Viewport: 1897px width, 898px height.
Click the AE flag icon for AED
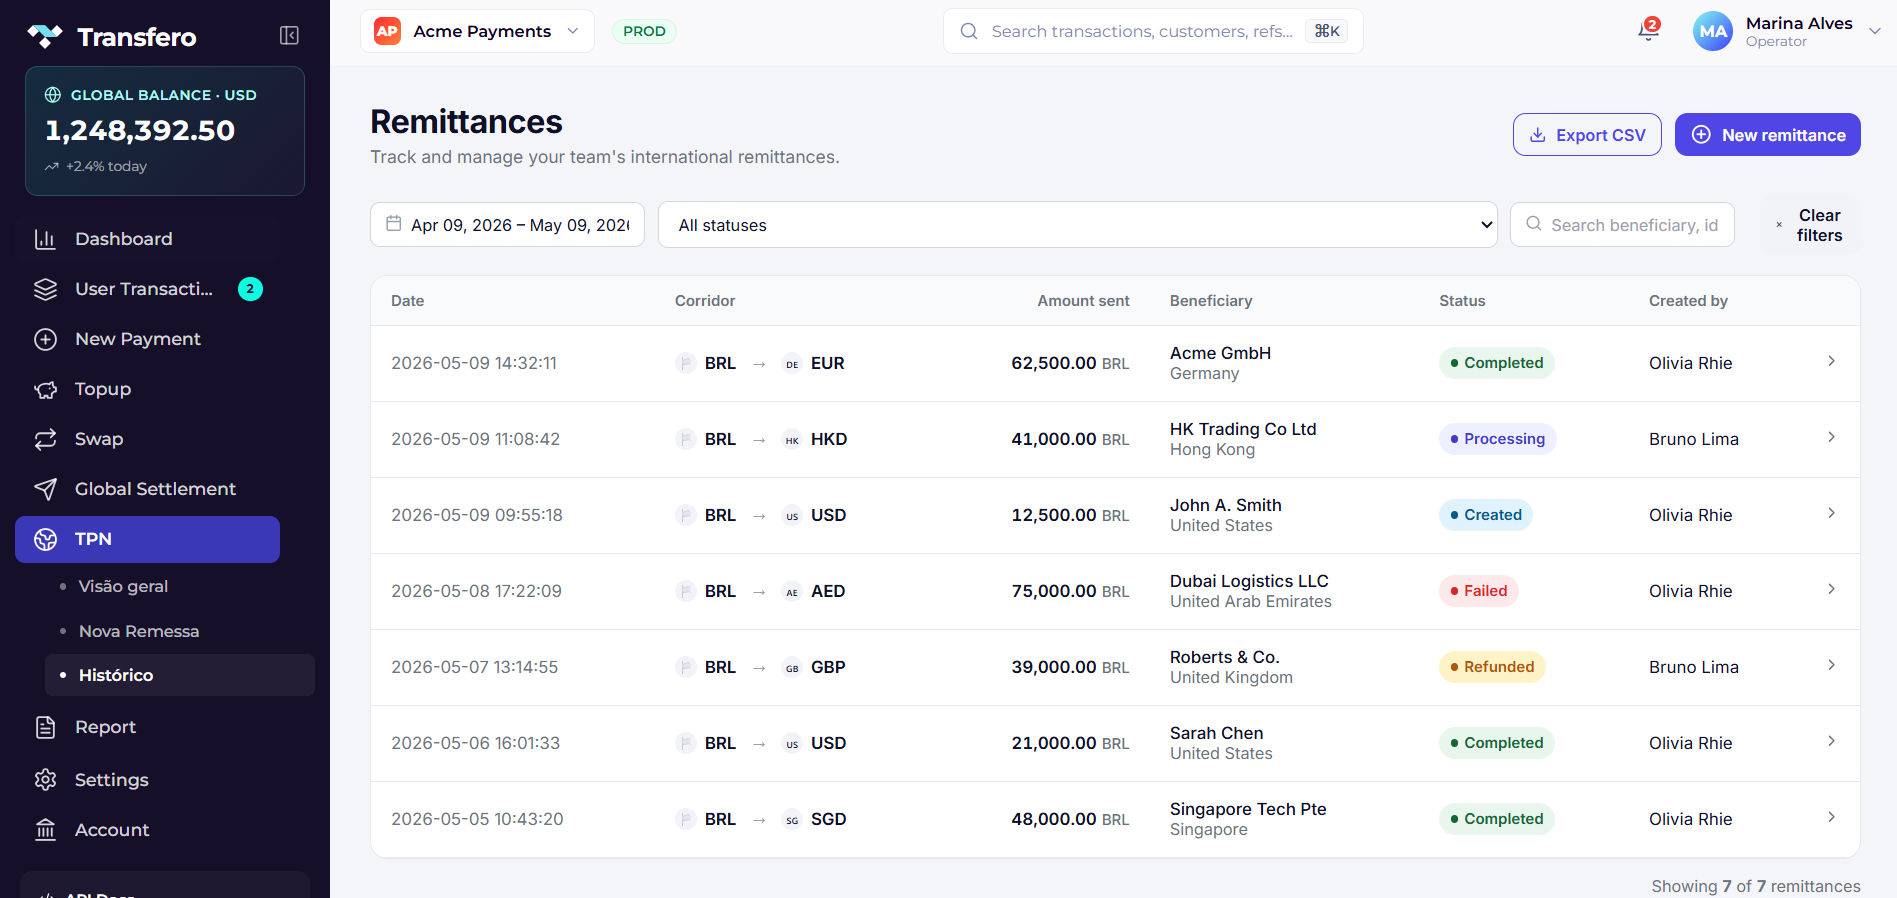pyautogui.click(x=792, y=592)
